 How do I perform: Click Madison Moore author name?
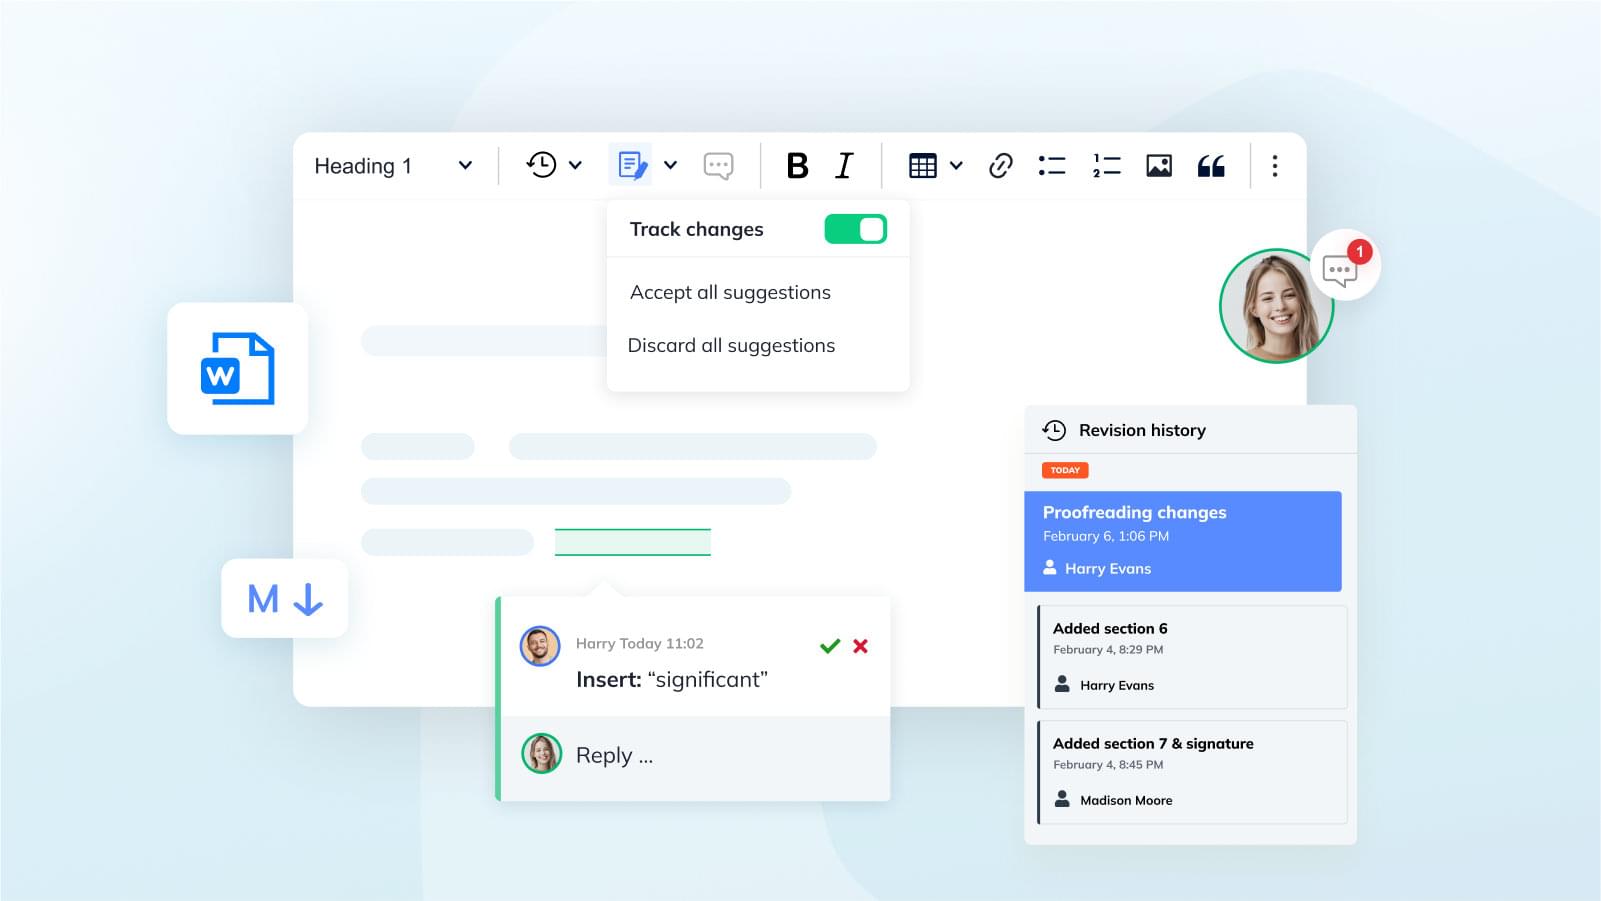point(1126,800)
